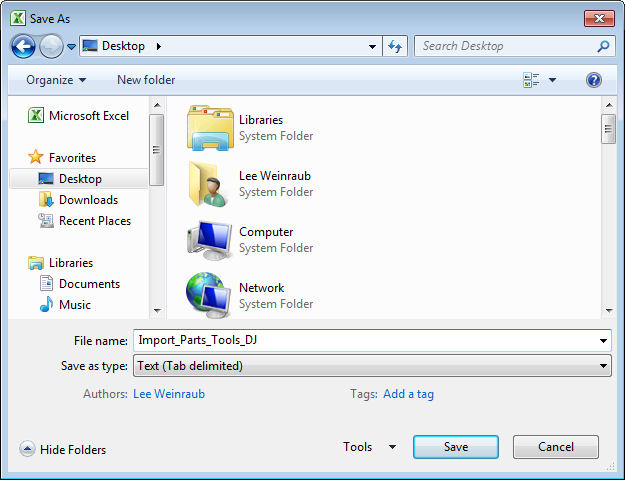
Task: Click the Libraries folder icon in file list
Action: click(210, 128)
